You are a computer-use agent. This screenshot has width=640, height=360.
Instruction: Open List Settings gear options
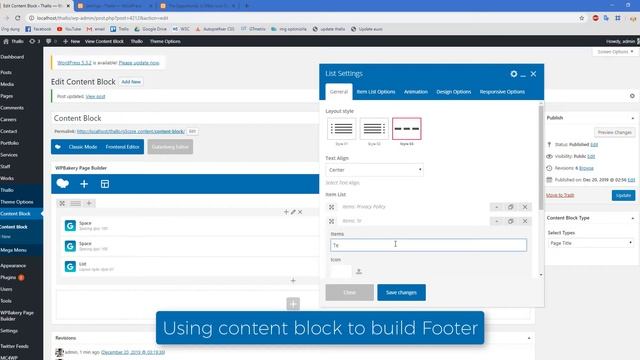[x=513, y=74]
